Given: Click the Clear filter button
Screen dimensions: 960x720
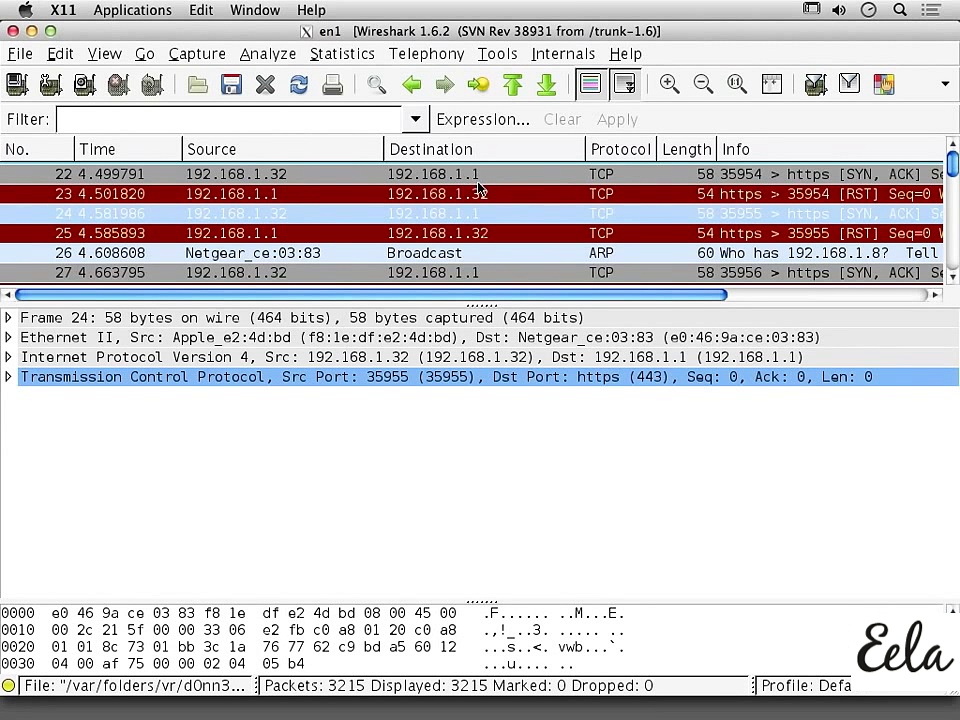Looking at the screenshot, I should (x=562, y=119).
